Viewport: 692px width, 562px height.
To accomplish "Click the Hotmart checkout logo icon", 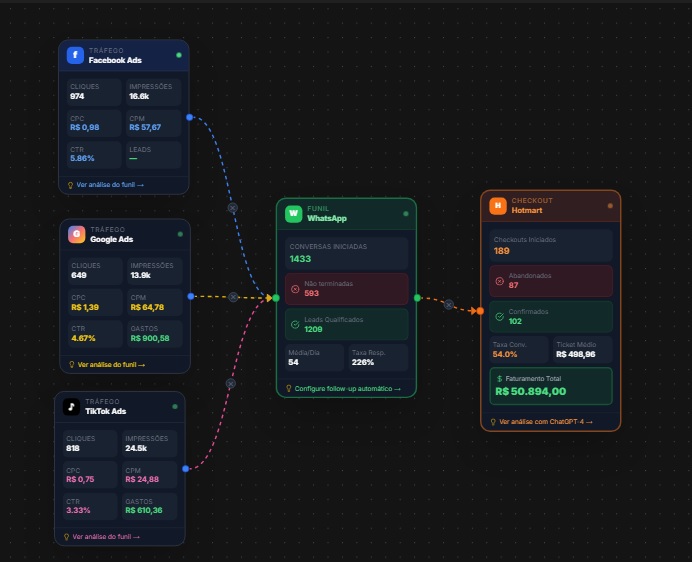I will coord(498,206).
